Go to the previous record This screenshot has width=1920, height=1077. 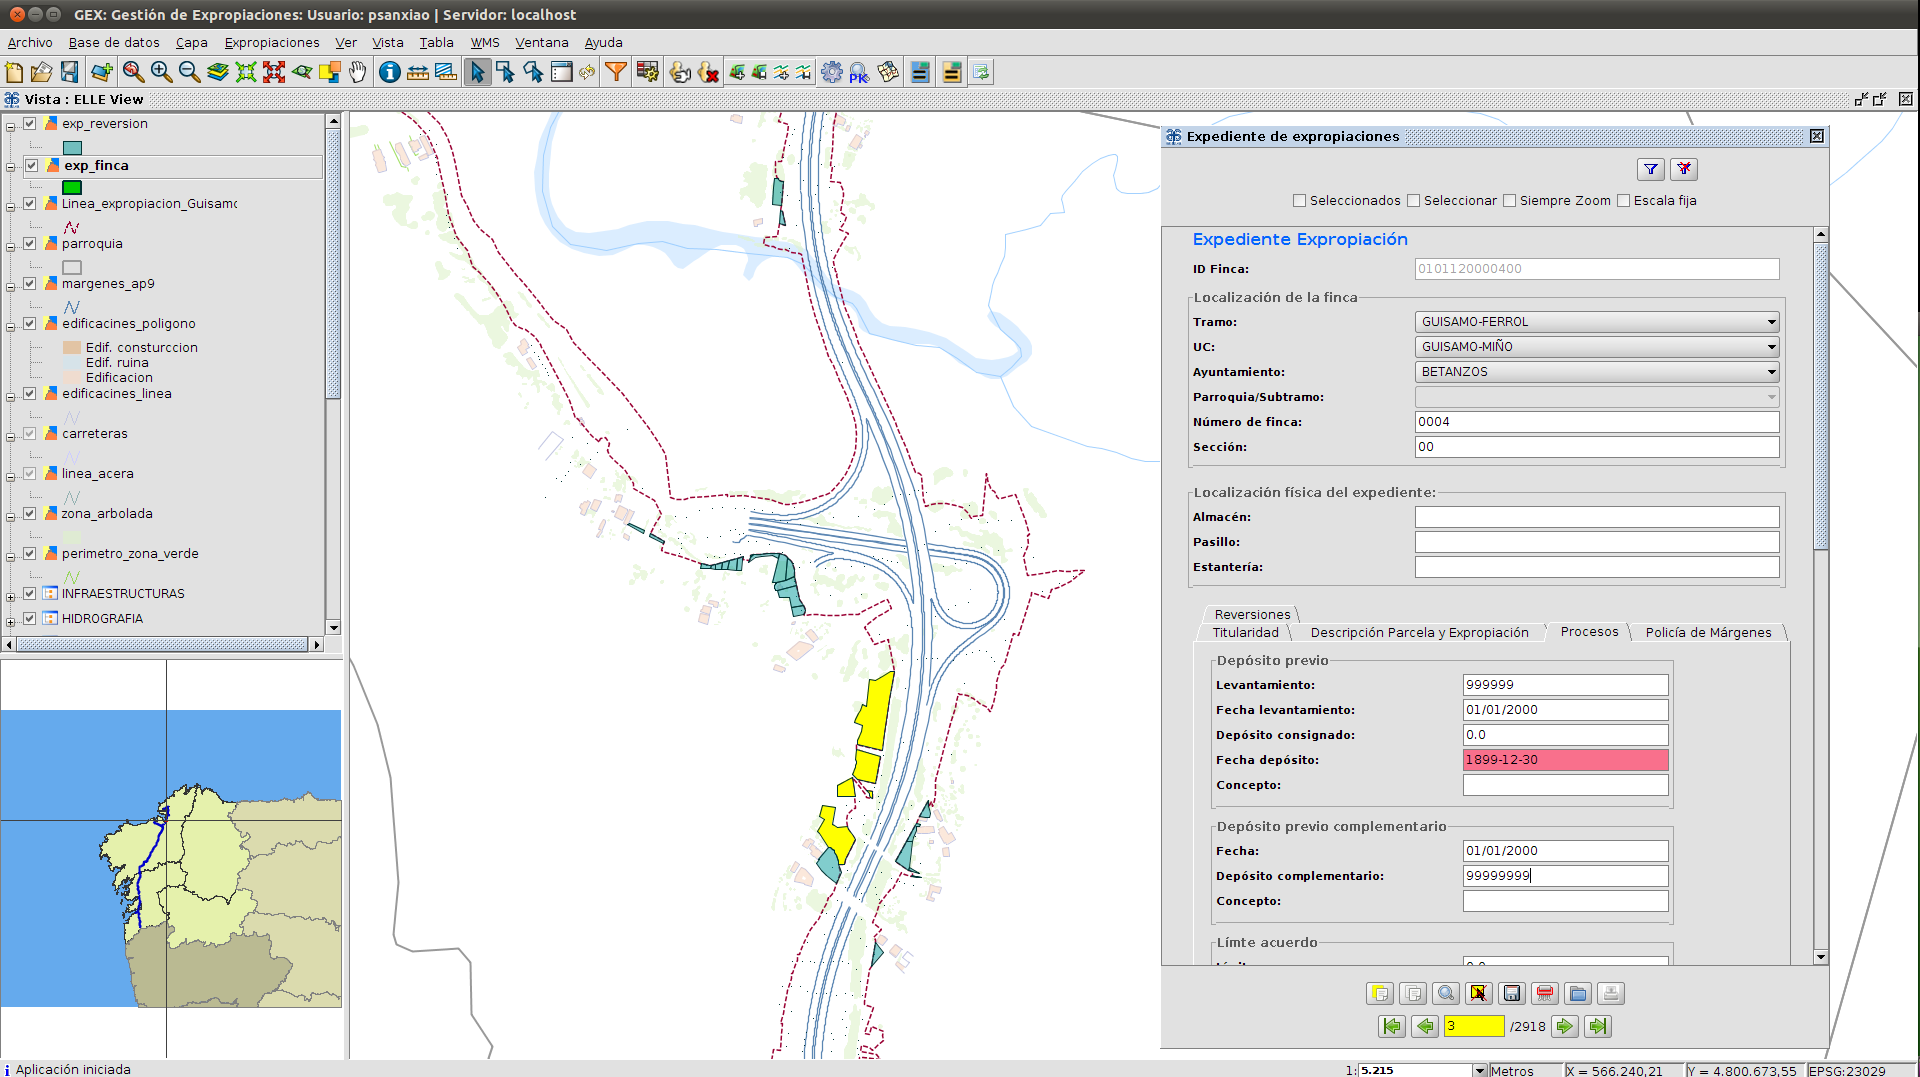[1425, 1026]
